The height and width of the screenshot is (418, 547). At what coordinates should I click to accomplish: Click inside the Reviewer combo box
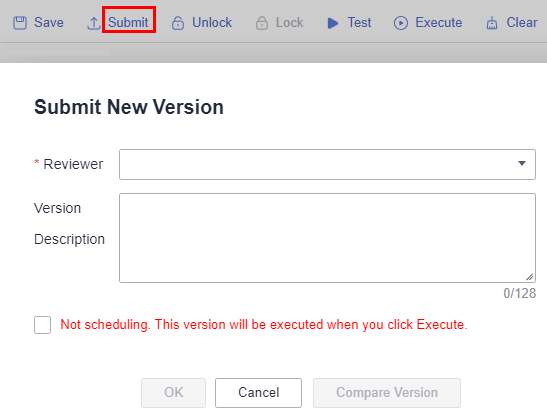(x=327, y=164)
